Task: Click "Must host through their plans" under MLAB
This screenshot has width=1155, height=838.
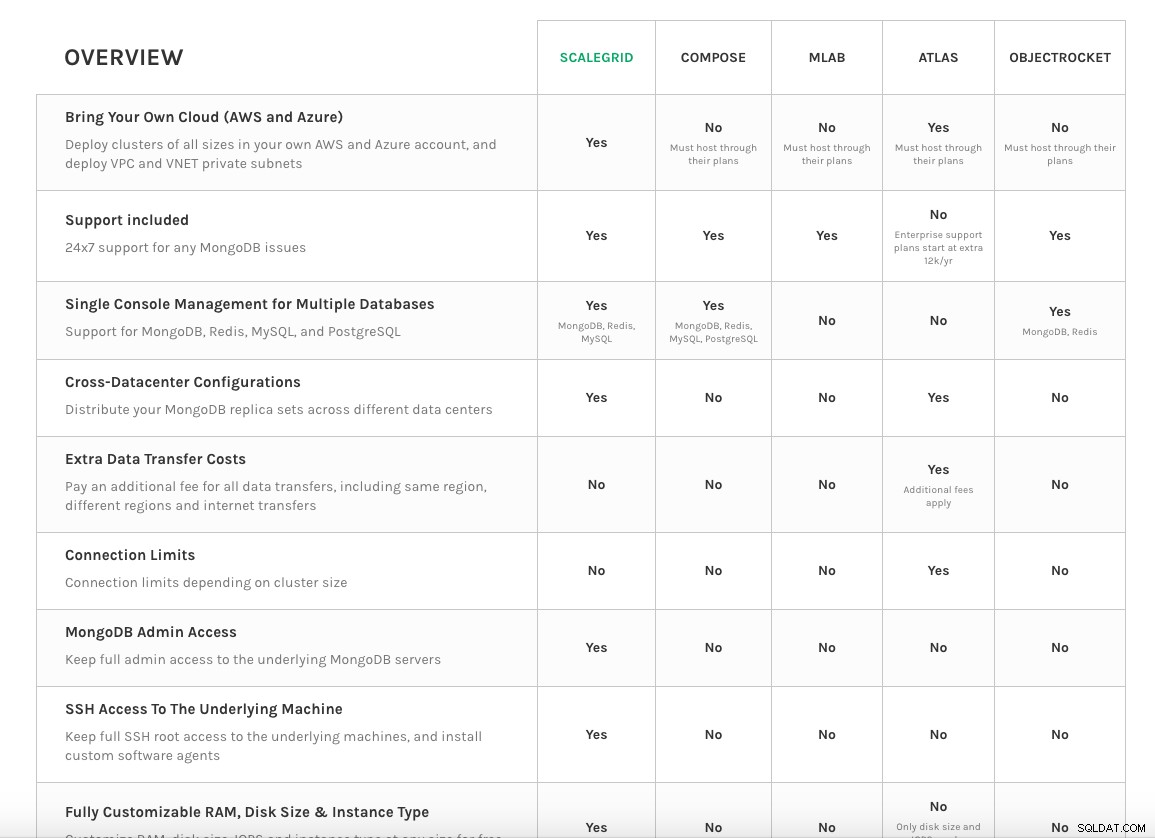Action: (827, 154)
